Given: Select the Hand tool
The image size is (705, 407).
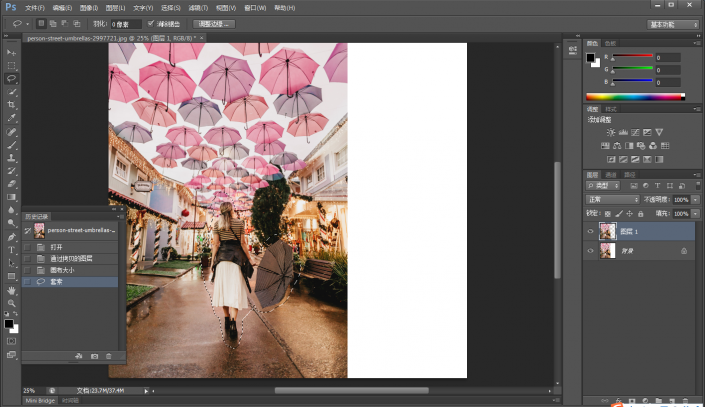Looking at the screenshot, I should 11,291.
